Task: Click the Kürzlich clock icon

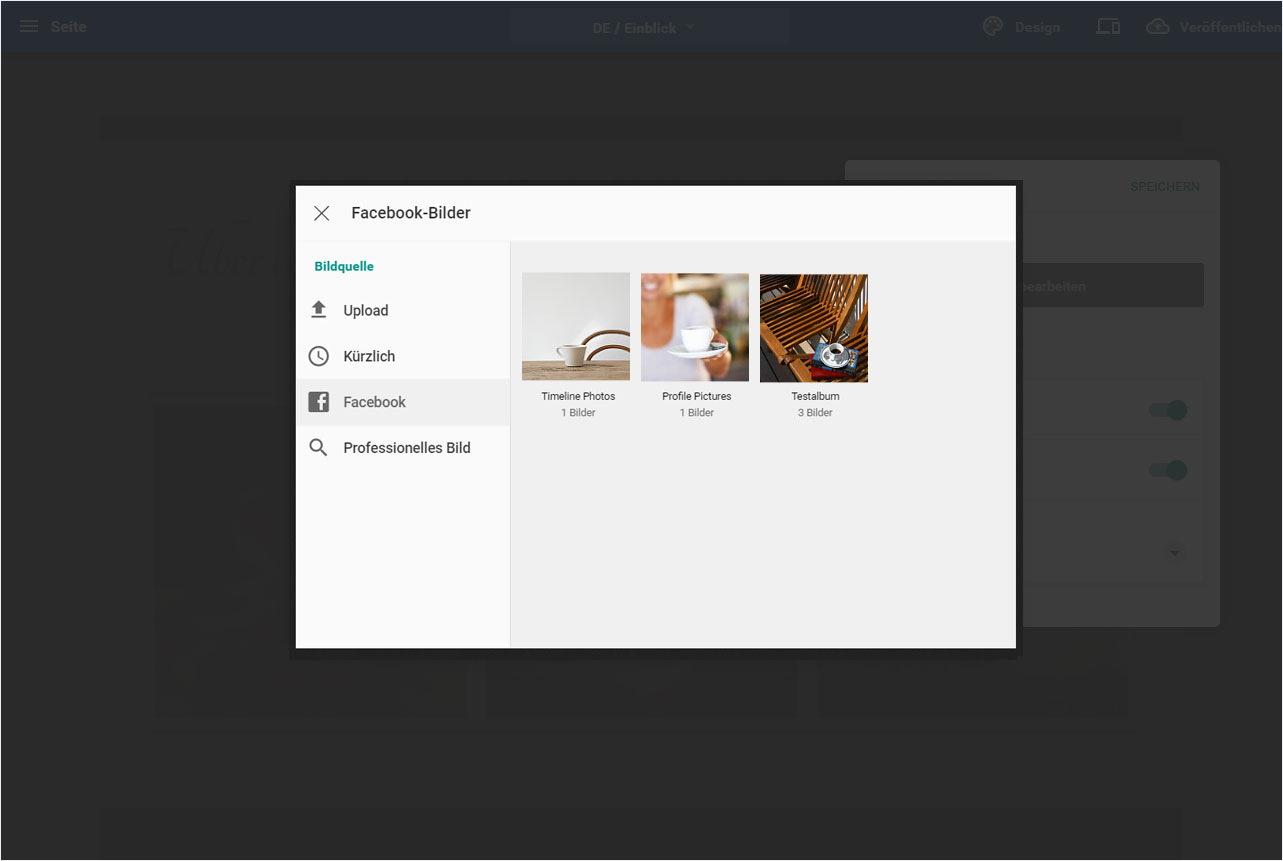Action: point(318,356)
